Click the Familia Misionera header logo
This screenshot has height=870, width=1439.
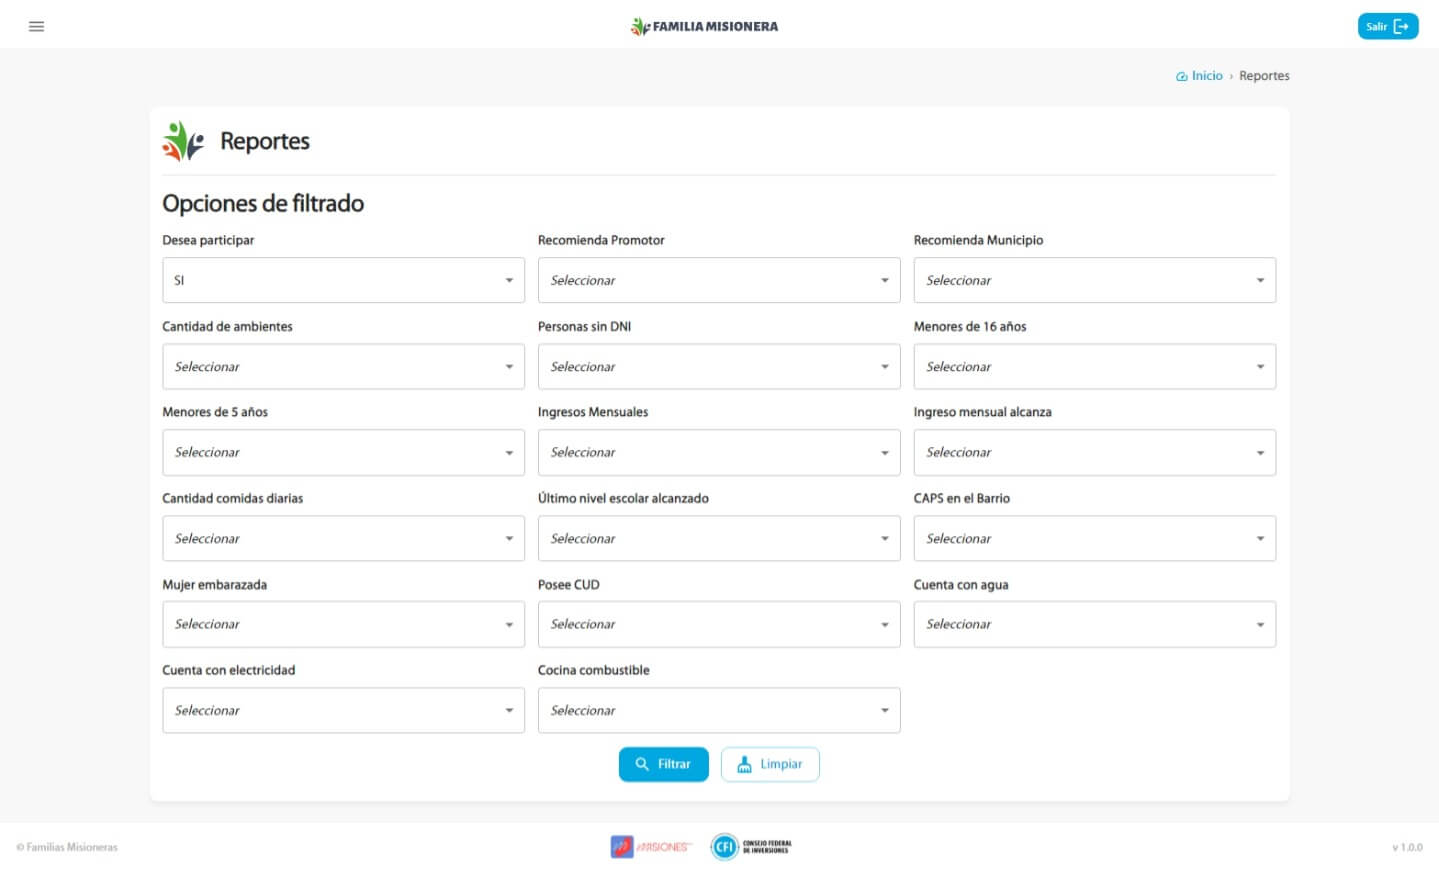[x=704, y=26]
